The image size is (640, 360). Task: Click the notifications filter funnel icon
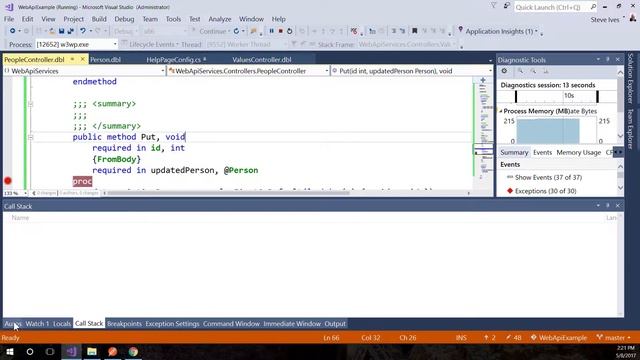pyautogui.click(x=493, y=6)
